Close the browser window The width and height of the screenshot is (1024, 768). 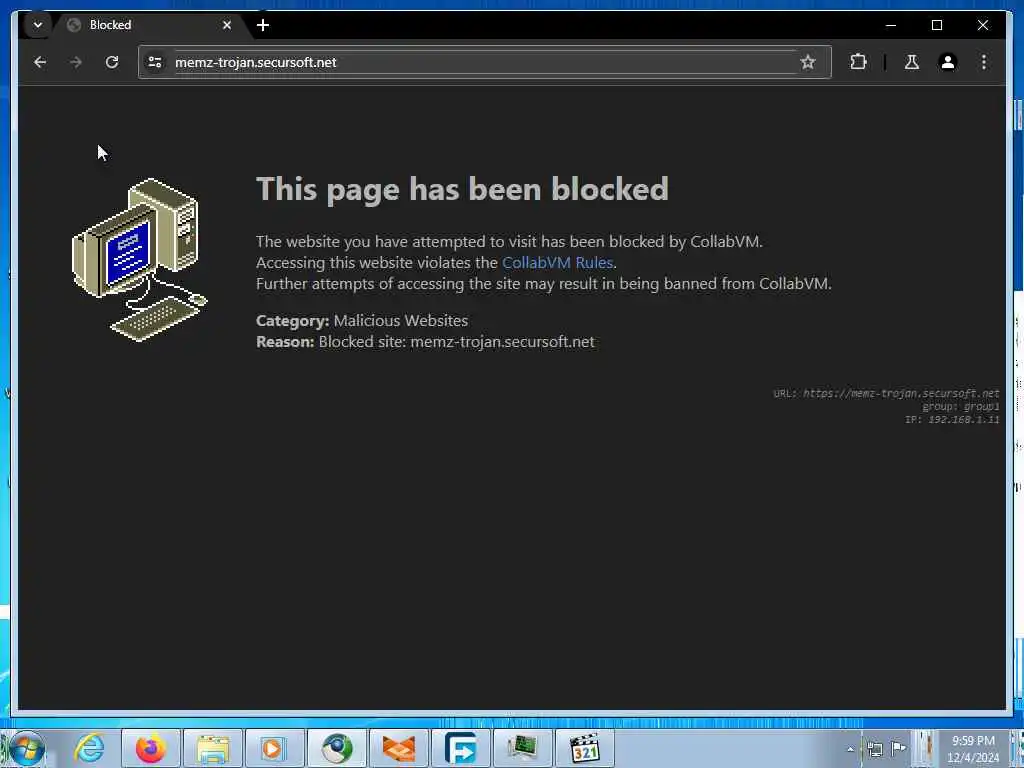click(983, 25)
